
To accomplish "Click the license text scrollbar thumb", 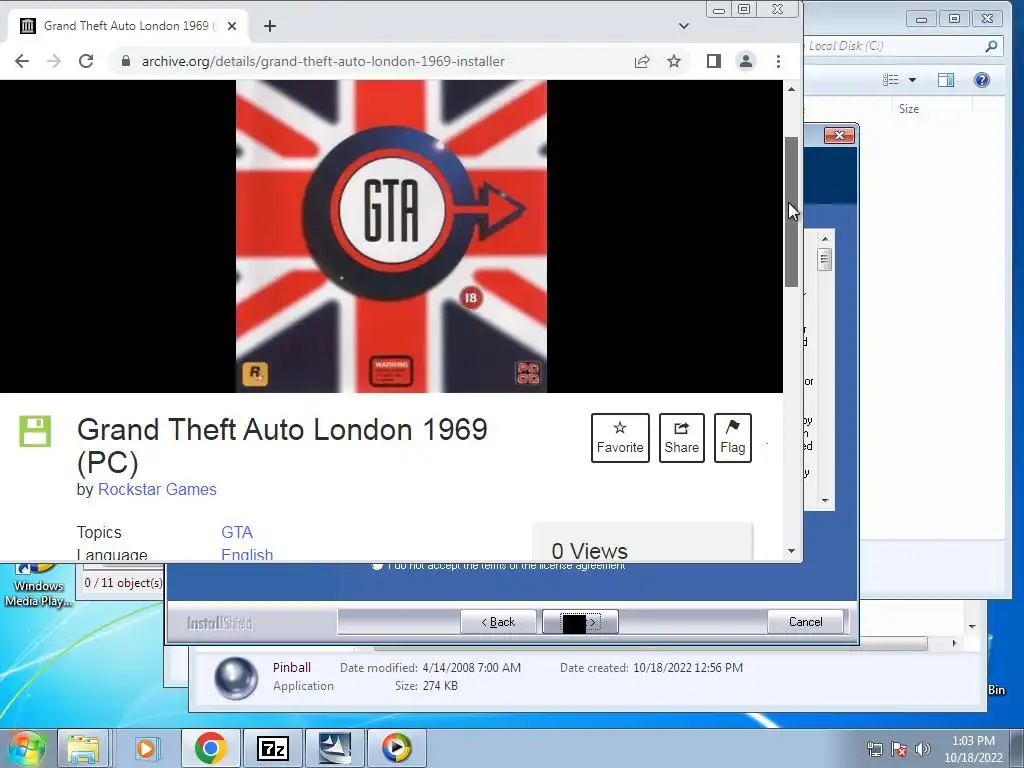I will coord(825,260).
